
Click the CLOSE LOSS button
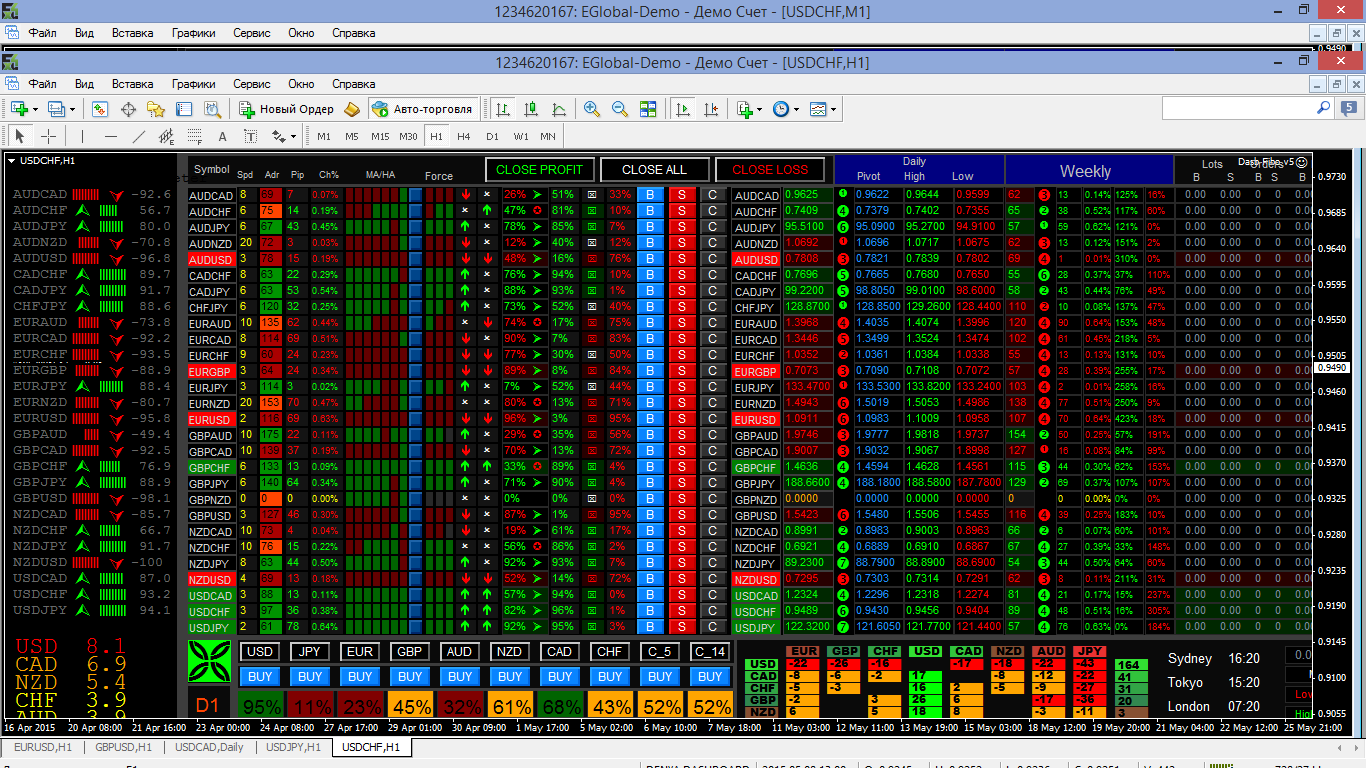[x=770, y=170]
